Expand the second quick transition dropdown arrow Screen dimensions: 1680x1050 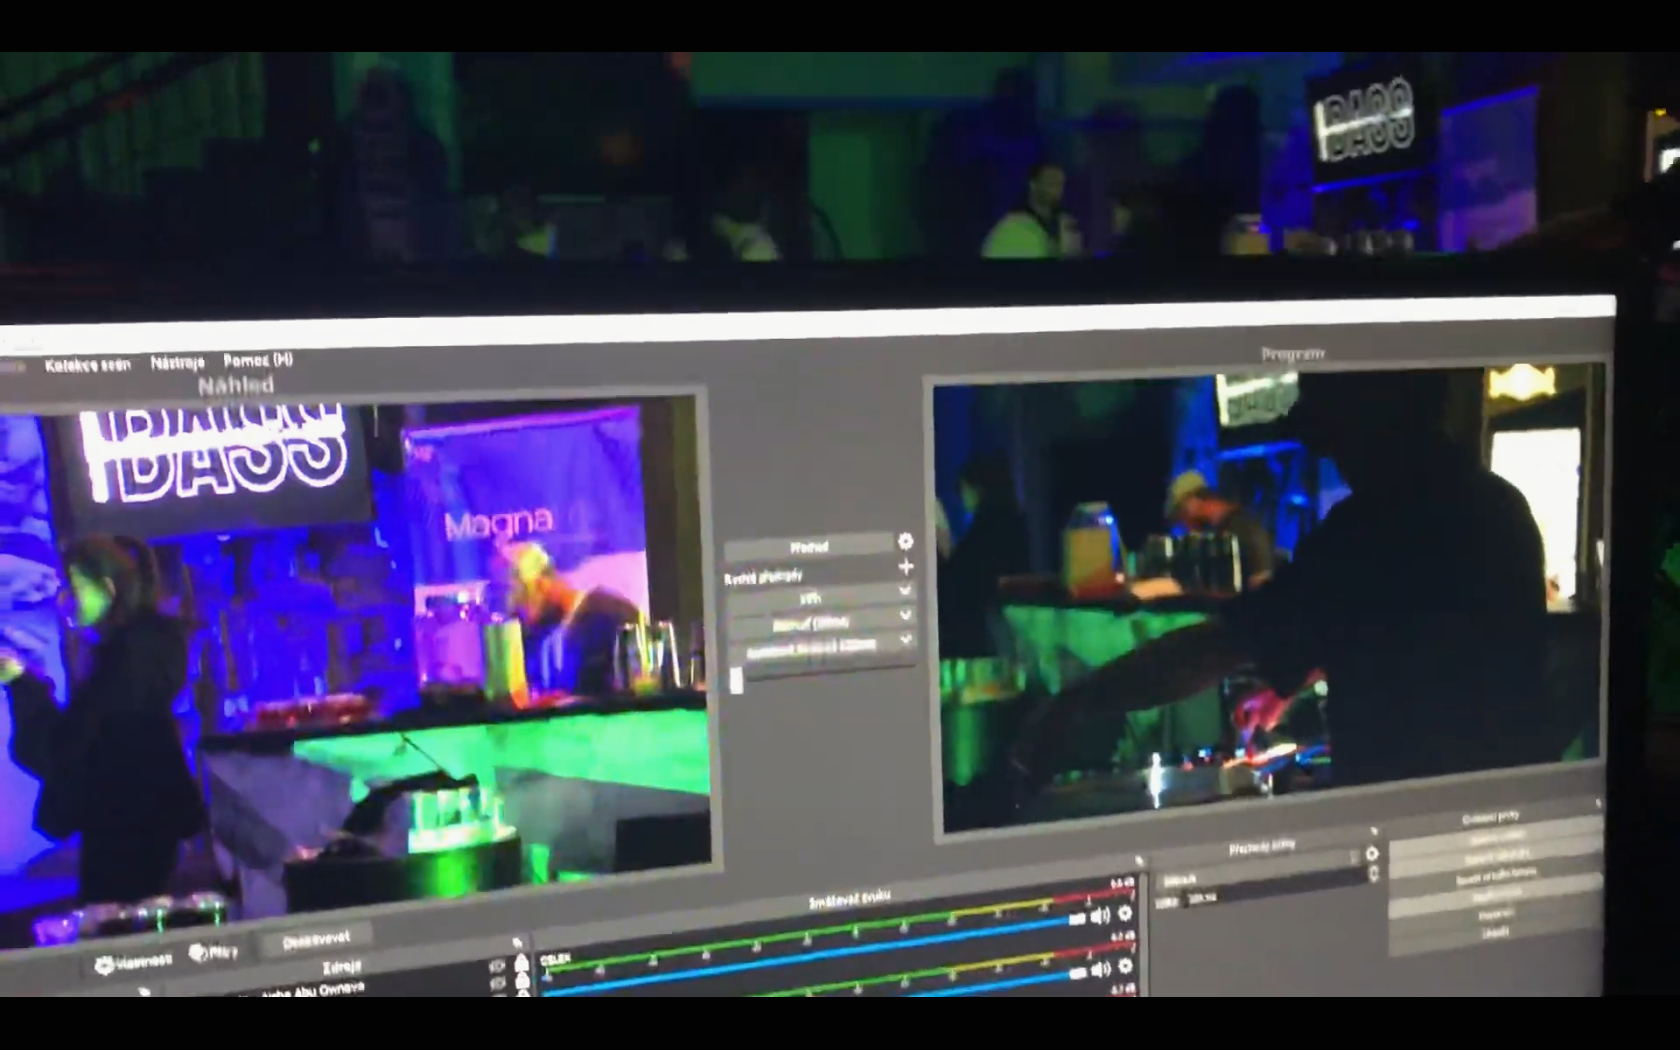point(906,614)
